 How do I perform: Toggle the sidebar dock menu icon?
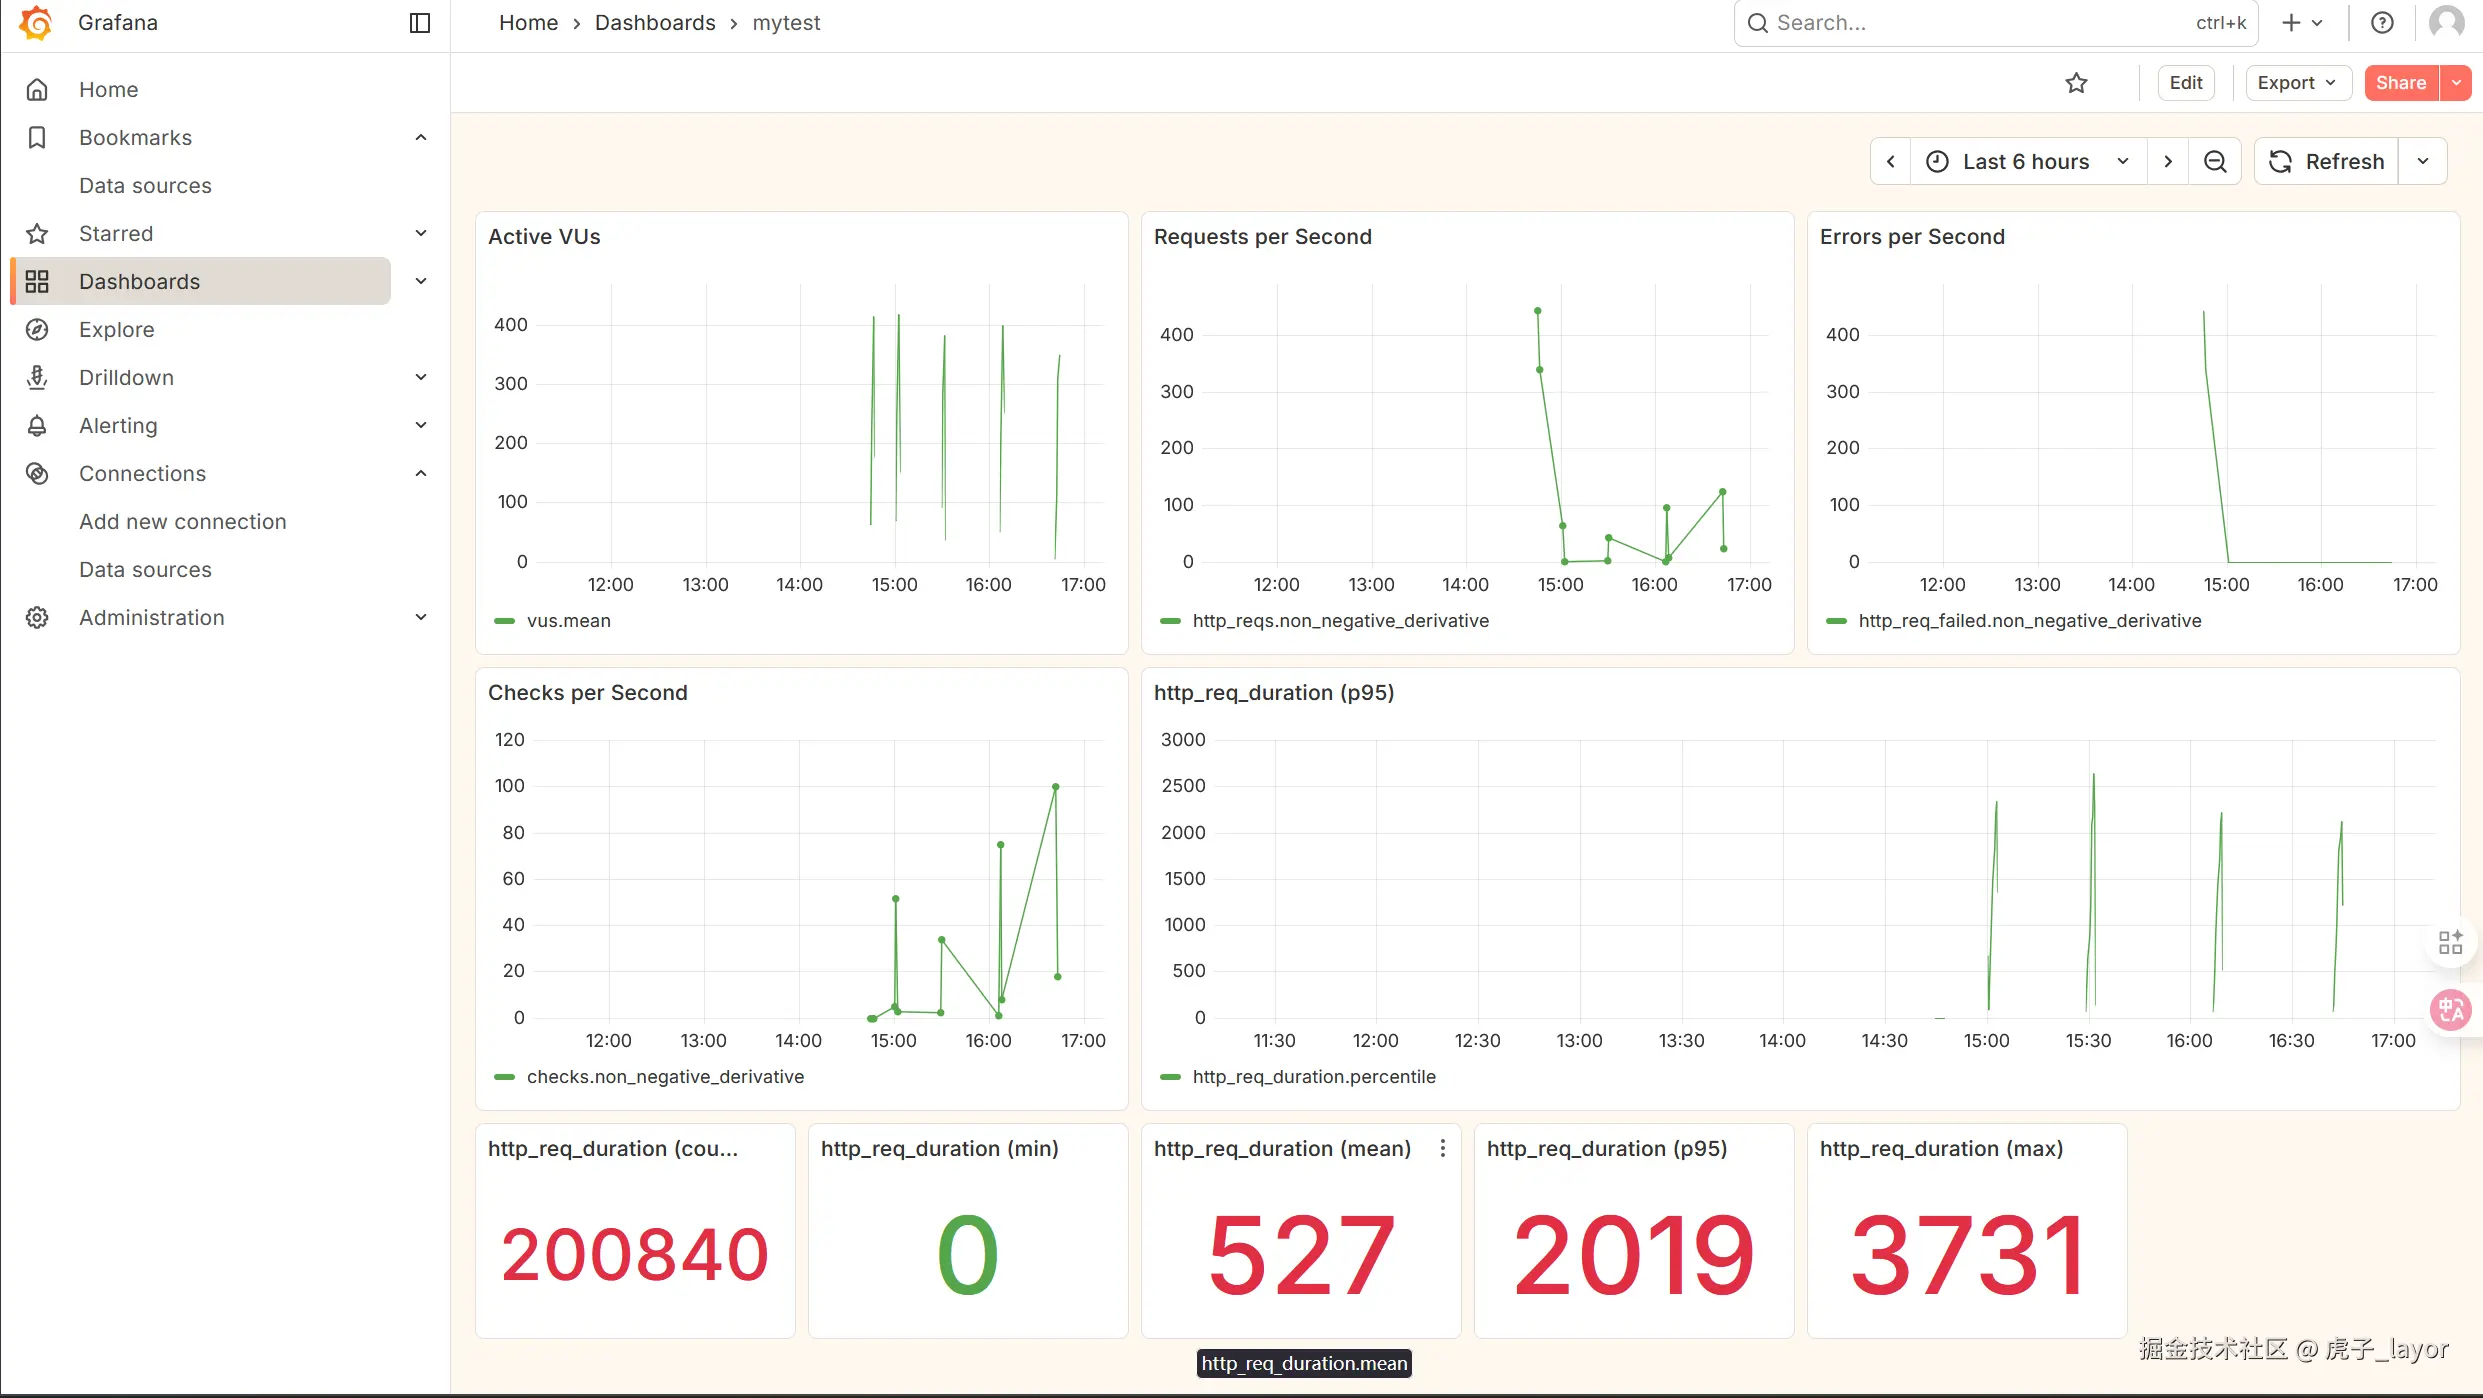pos(420,23)
